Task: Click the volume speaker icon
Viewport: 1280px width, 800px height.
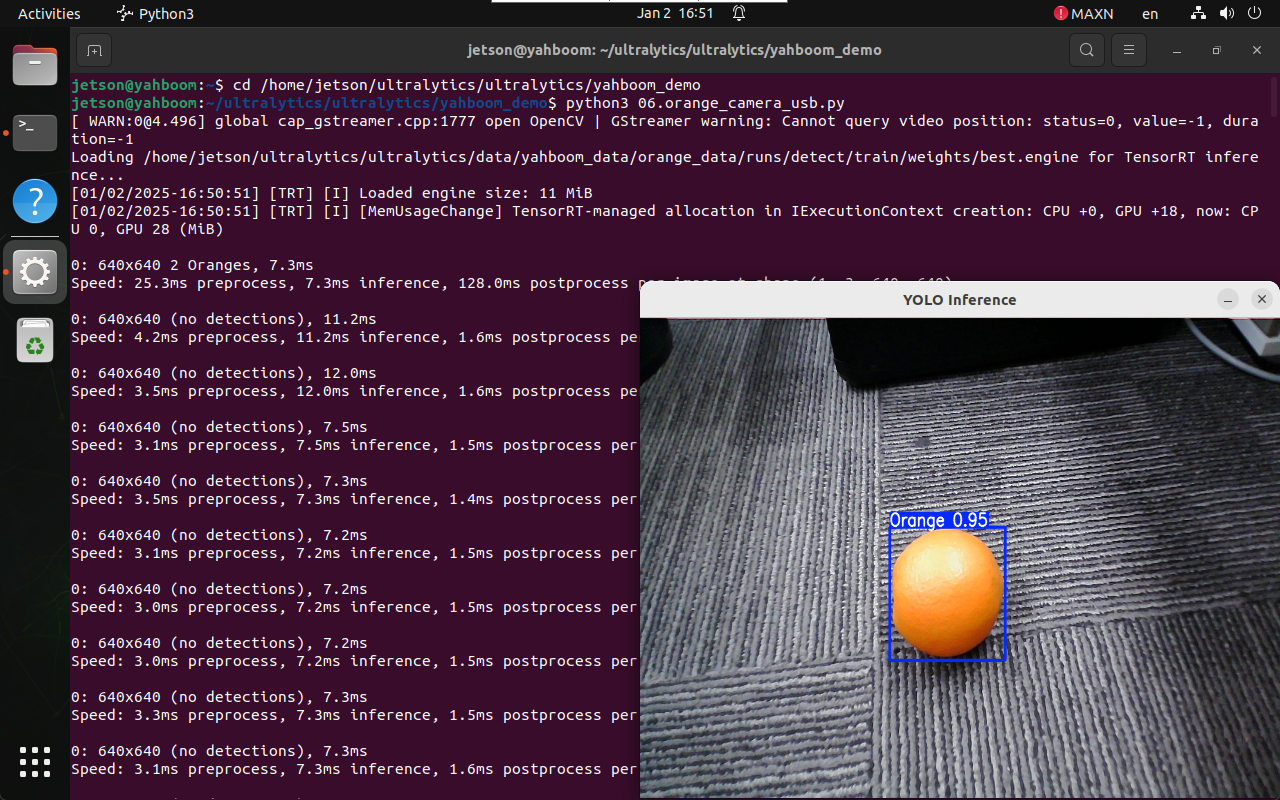Action: click(x=1225, y=14)
